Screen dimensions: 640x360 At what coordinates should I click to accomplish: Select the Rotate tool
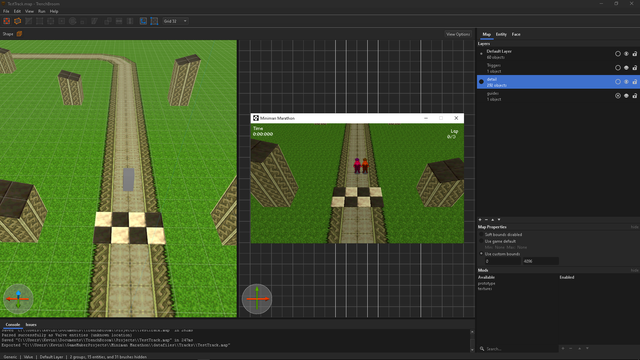73,21
